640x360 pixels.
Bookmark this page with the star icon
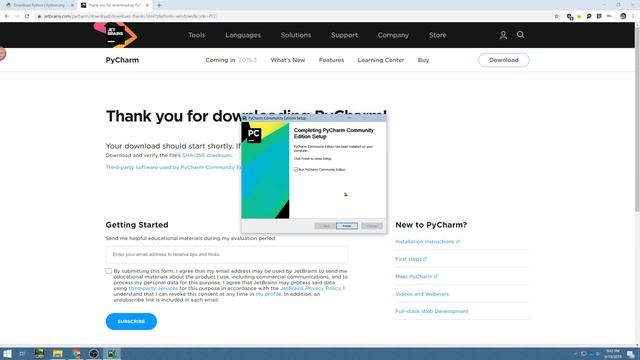point(556,16)
